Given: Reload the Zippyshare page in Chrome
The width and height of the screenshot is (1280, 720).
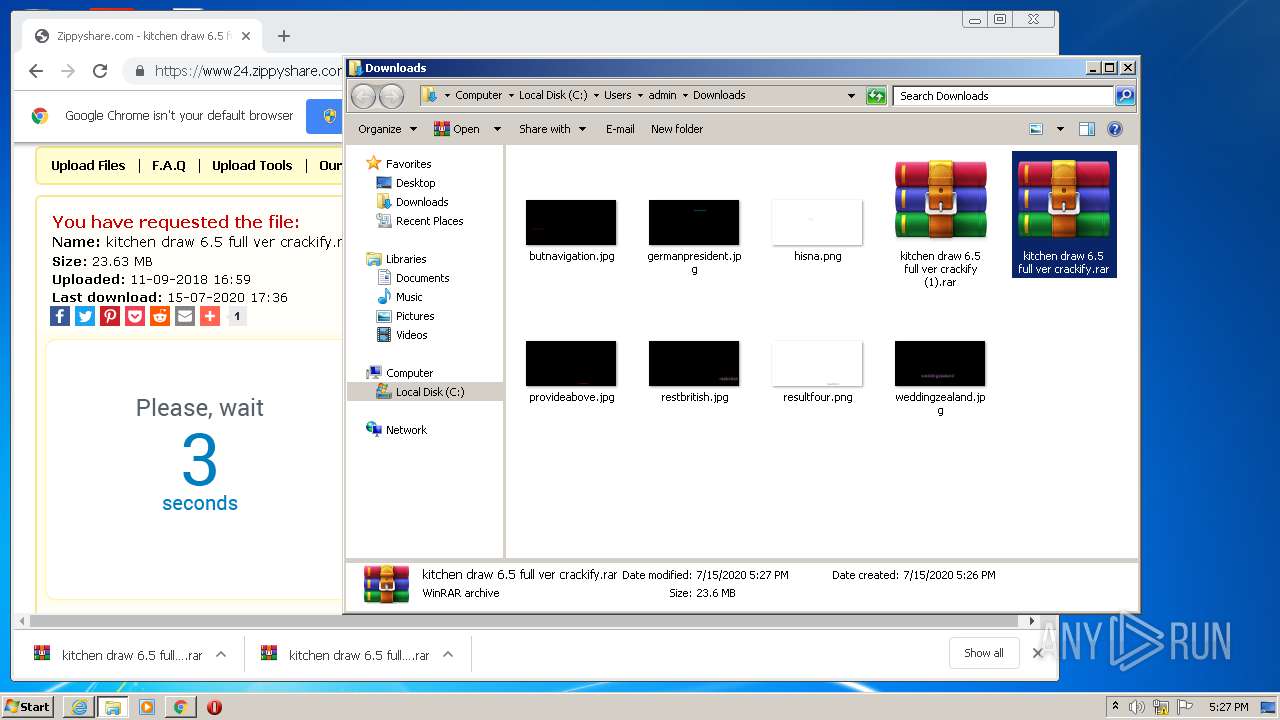Looking at the screenshot, I should tap(100, 71).
